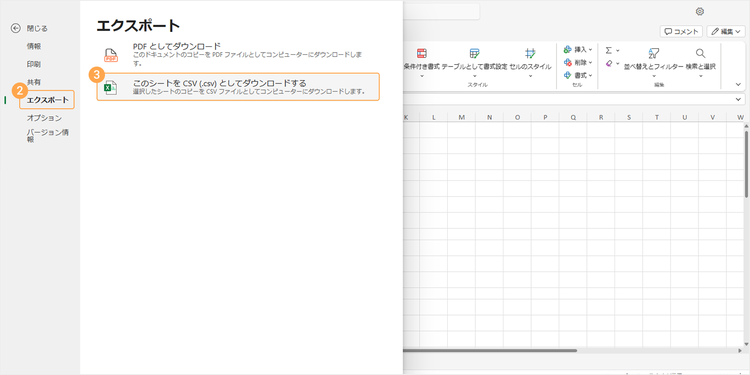
Task: Collapse the ribbon with the chevron
Action: [x=738, y=84]
